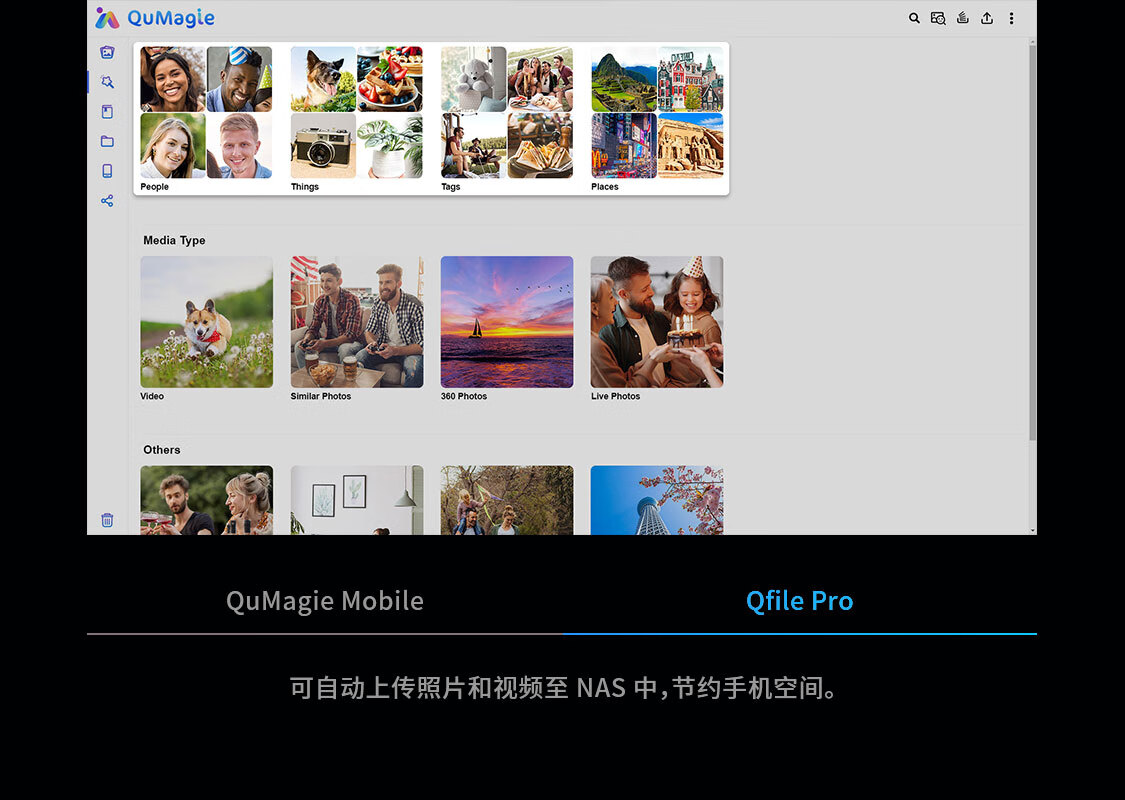The width and height of the screenshot is (1125, 800).
Task: Open the Times Square Places thumbnail
Action: pyautogui.click(x=623, y=145)
